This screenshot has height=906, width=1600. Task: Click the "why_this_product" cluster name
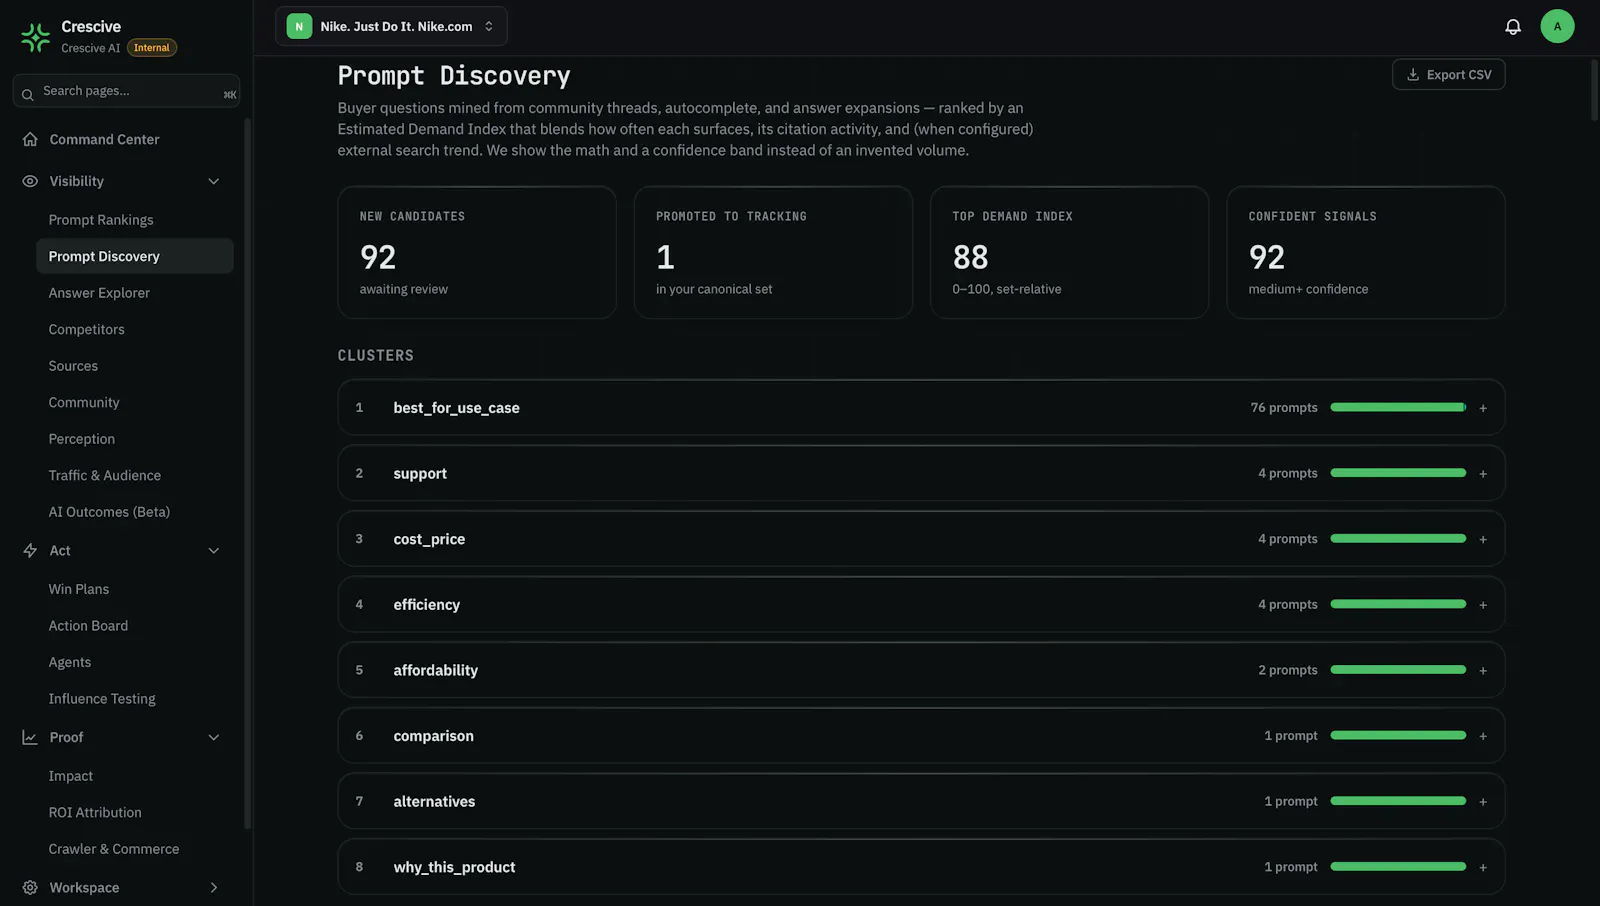pos(454,867)
